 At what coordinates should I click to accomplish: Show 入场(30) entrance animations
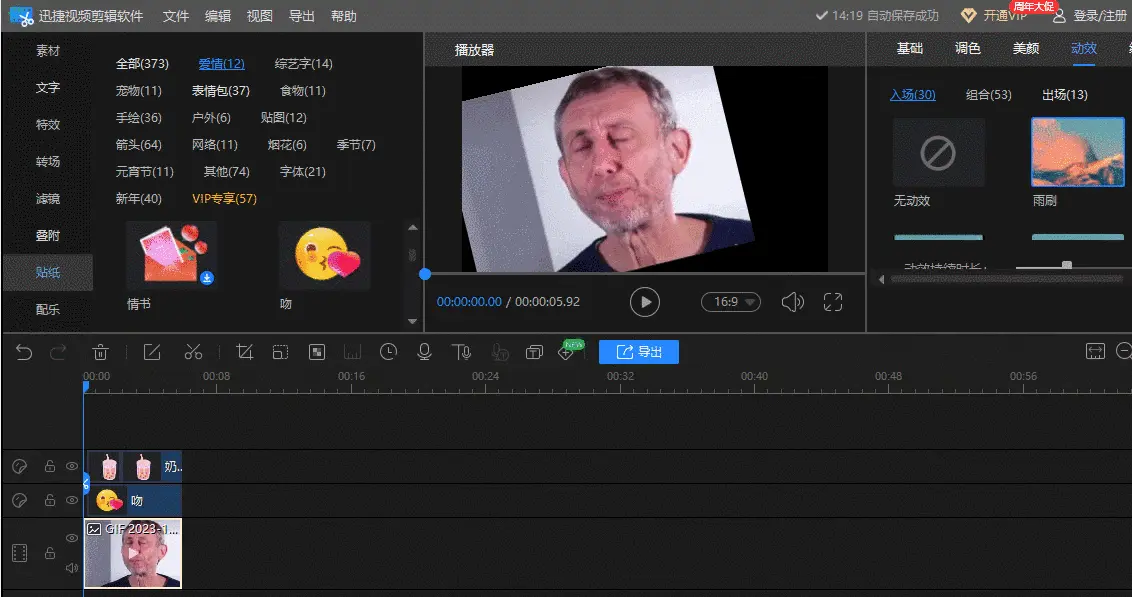point(913,95)
